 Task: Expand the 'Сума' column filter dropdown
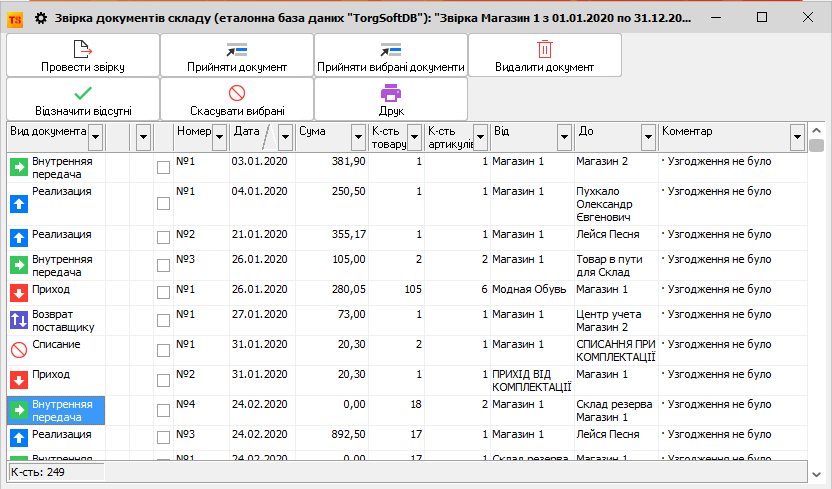tap(359, 136)
